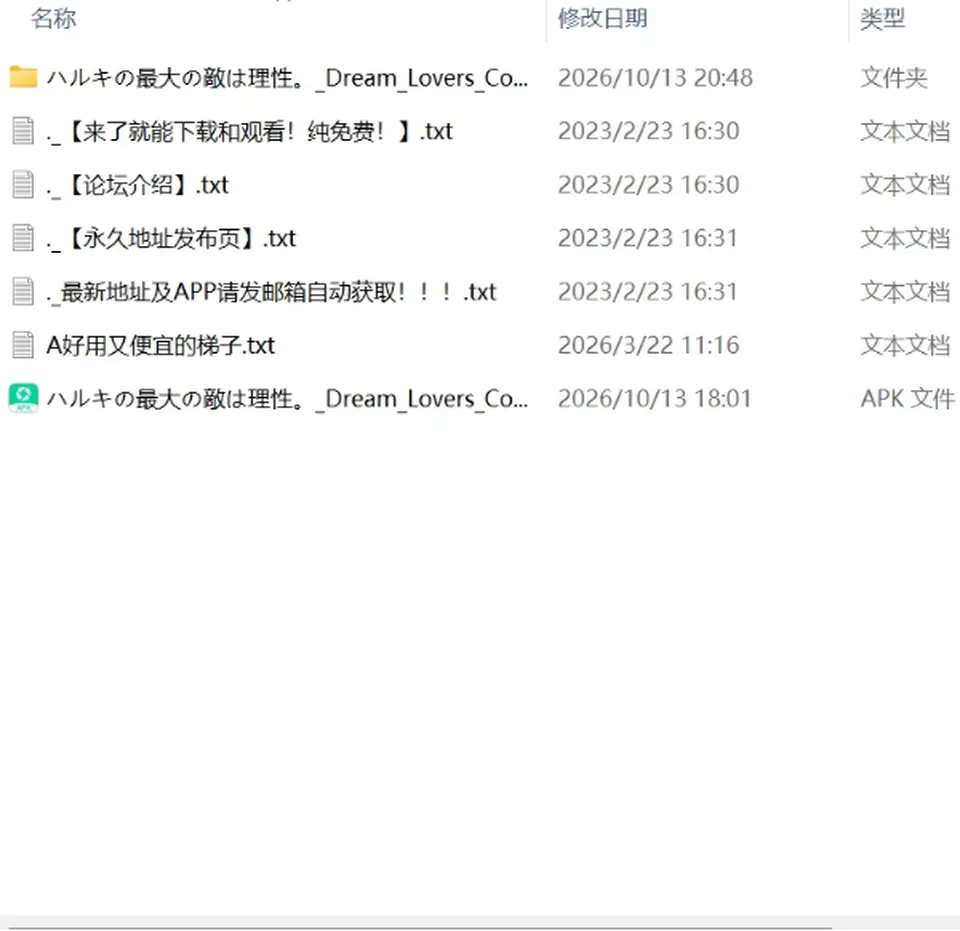
Task: Select file name ._【永久地址发布页】.txt
Action: 171,238
